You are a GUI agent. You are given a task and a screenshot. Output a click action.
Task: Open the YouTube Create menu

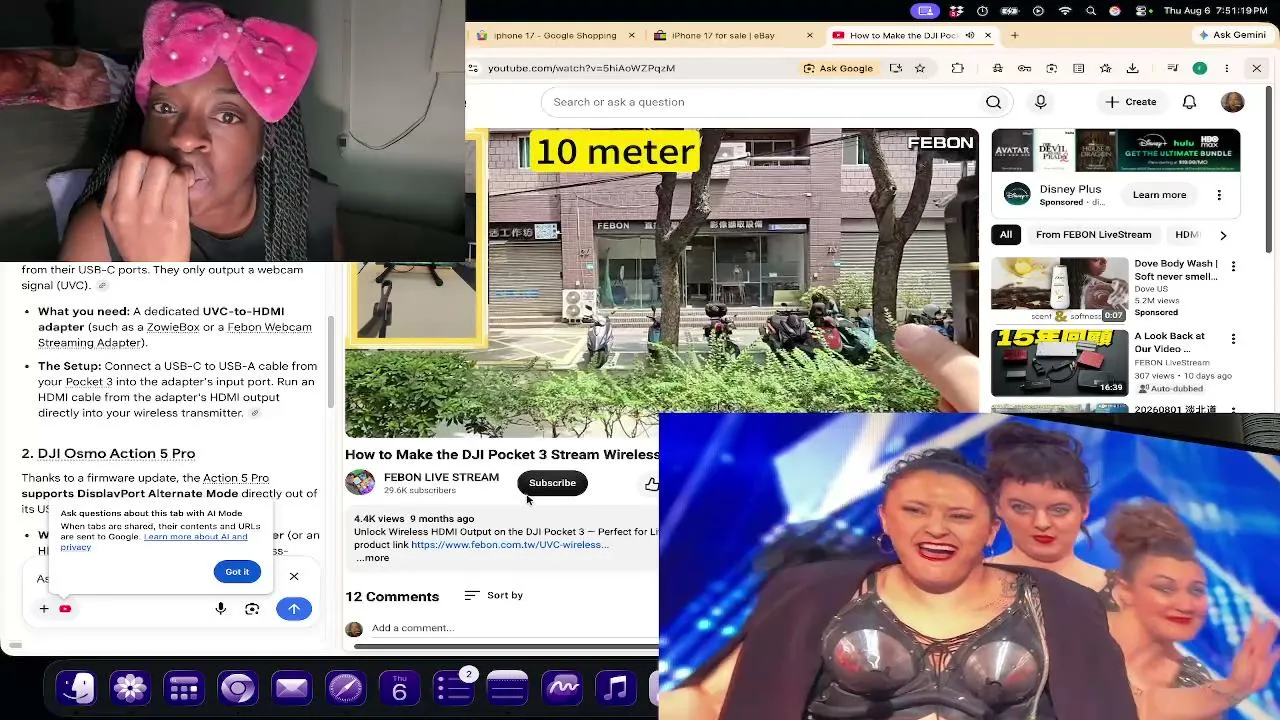(x=1131, y=102)
